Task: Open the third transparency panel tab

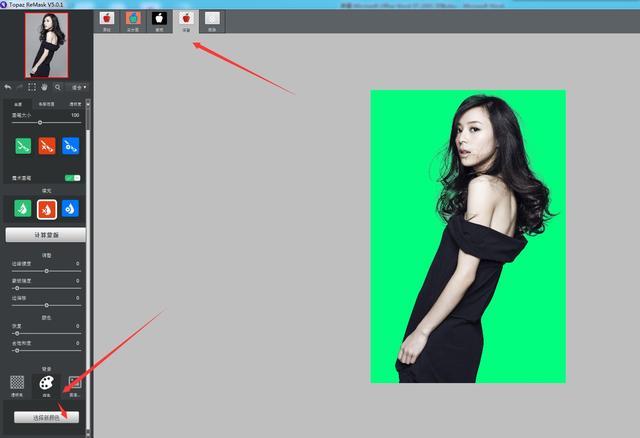Action: [x=75, y=104]
